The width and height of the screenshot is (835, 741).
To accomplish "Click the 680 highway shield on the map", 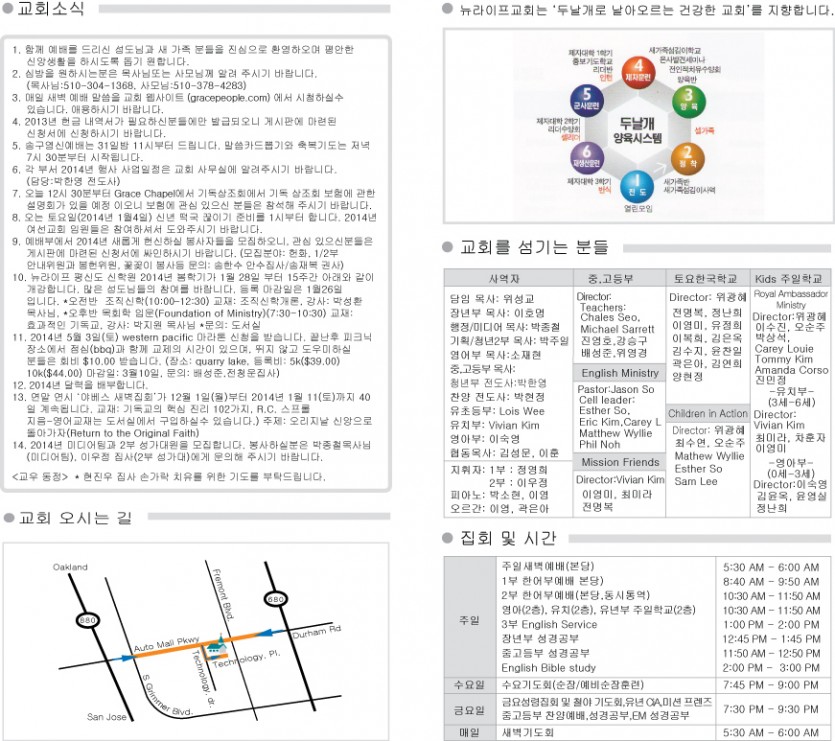I will click(275, 599).
